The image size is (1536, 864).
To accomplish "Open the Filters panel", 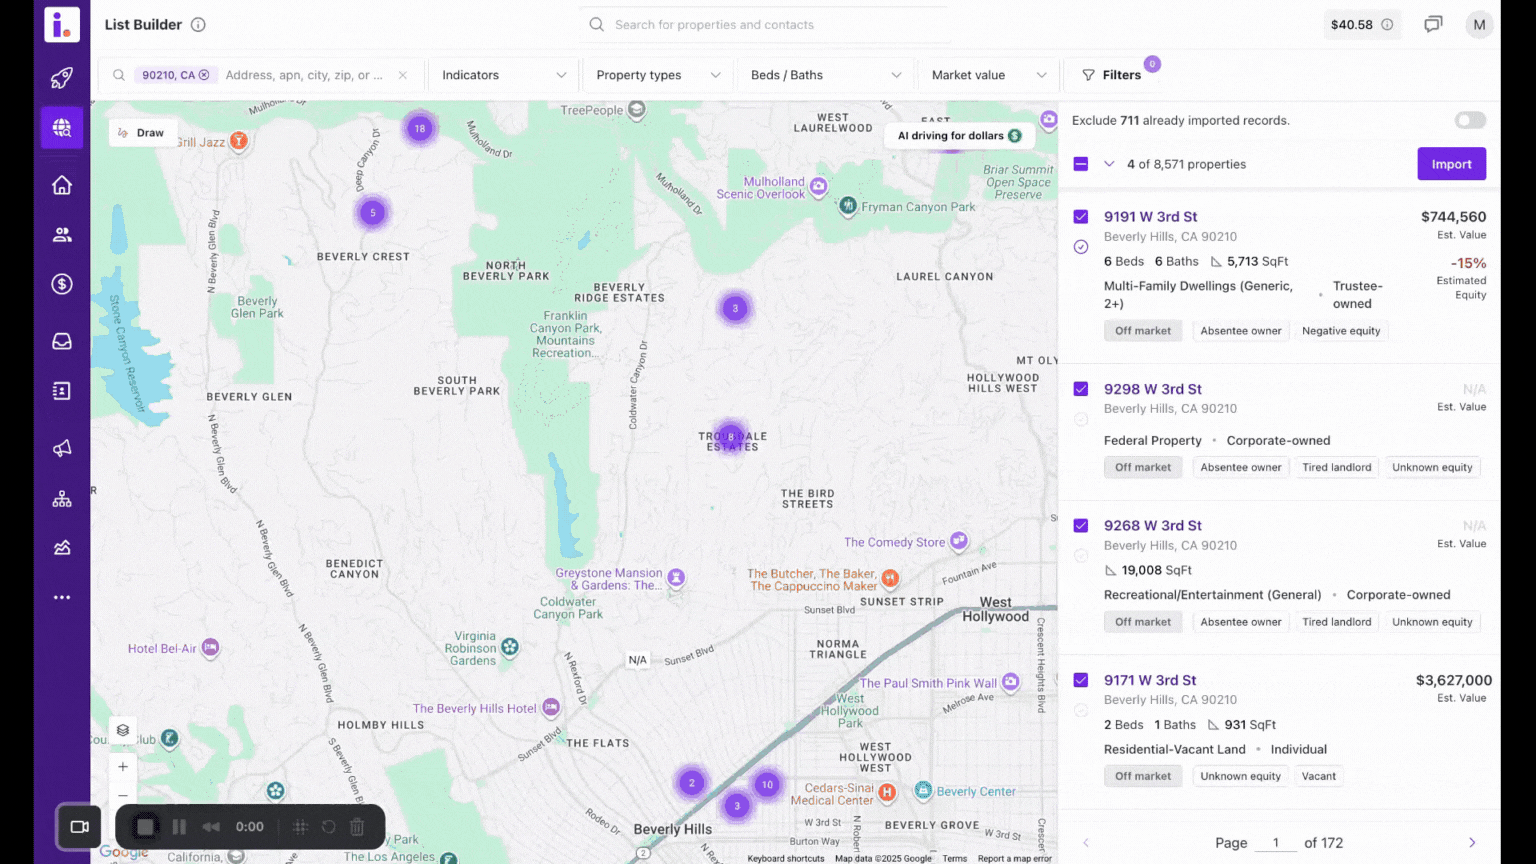I will [1111, 75].
